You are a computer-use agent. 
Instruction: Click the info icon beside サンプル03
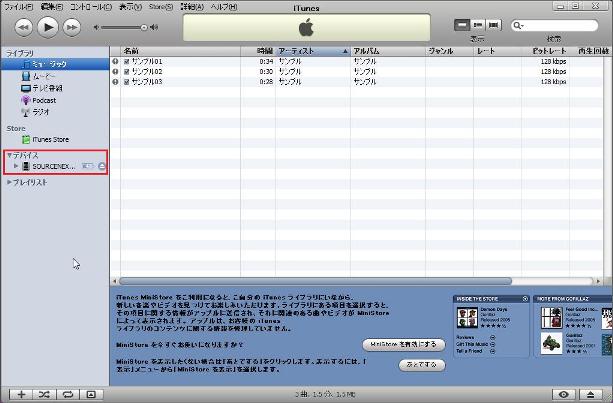click(115, 82)
